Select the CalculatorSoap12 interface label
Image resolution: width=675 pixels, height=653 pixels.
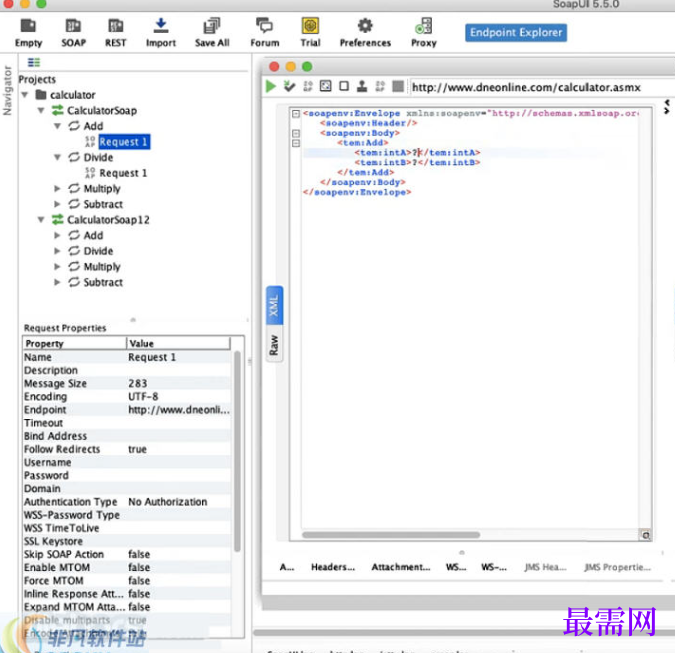point(108,220)
